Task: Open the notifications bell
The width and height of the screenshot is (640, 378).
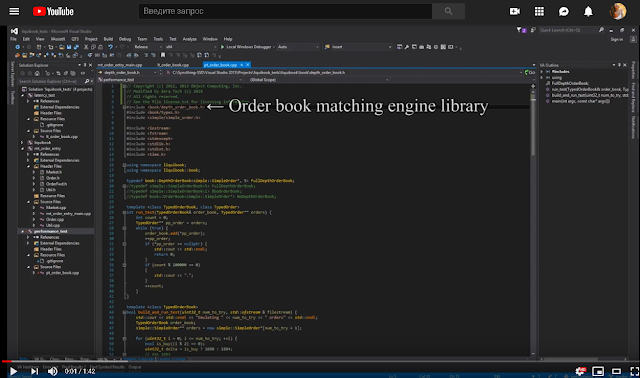Action: tap(588, 11)
